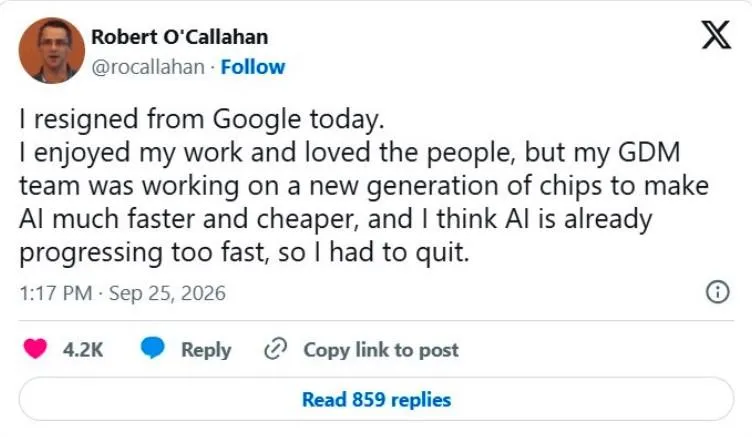Follow @rocallahan via the Follow link
Screen dimensions: 752x437
pos(253,67)
